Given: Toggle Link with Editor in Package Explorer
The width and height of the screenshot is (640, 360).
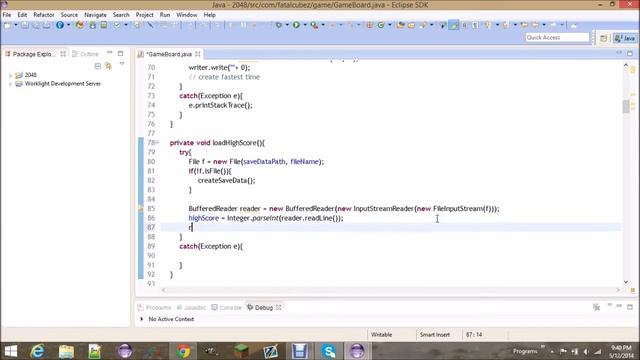Looking at the screenshot, I should point(108,66).
